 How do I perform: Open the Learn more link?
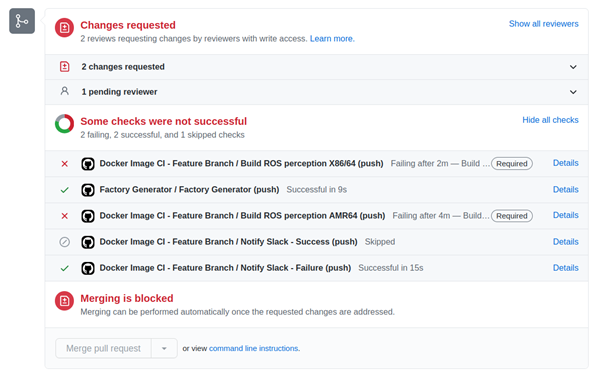(332, 39)
